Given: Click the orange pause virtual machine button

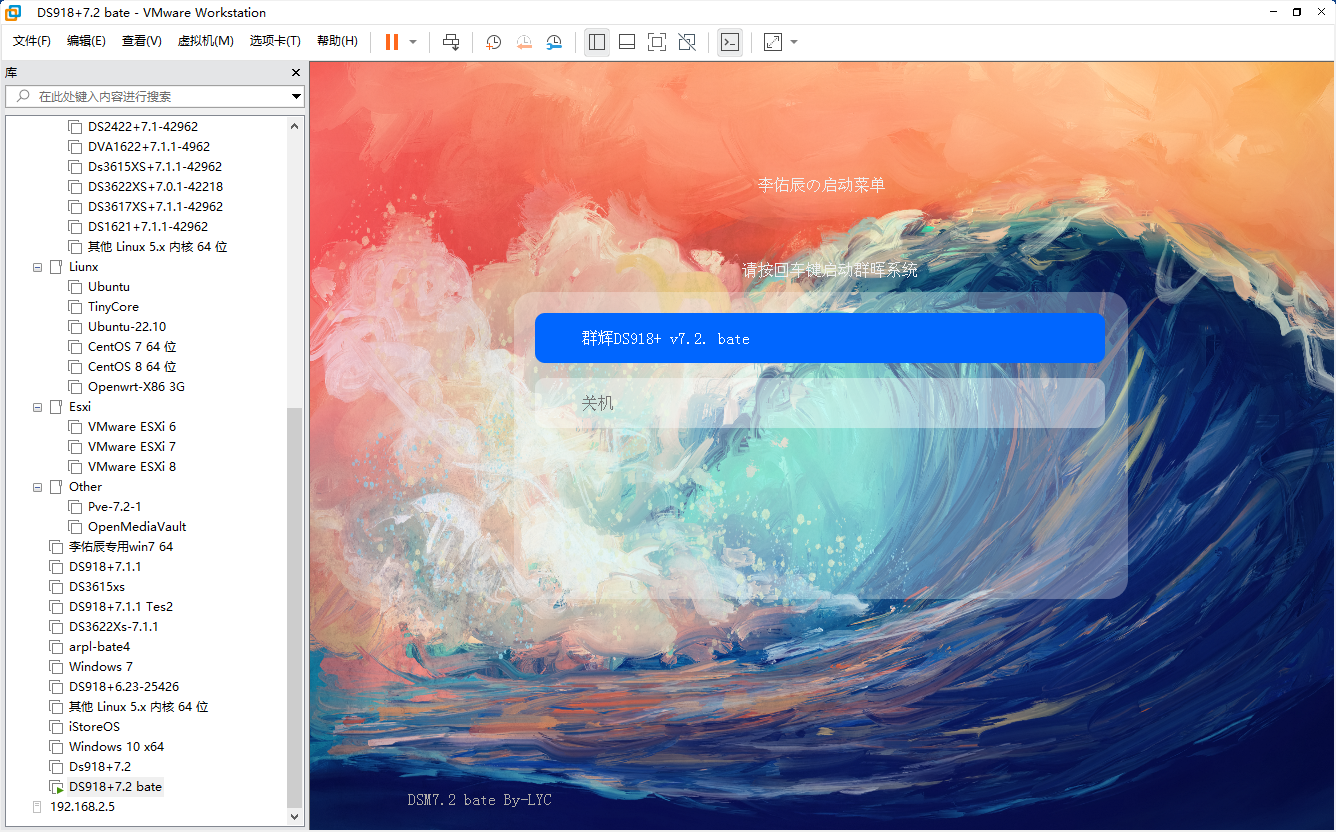Looking at the screenshot, I should 392,42.
